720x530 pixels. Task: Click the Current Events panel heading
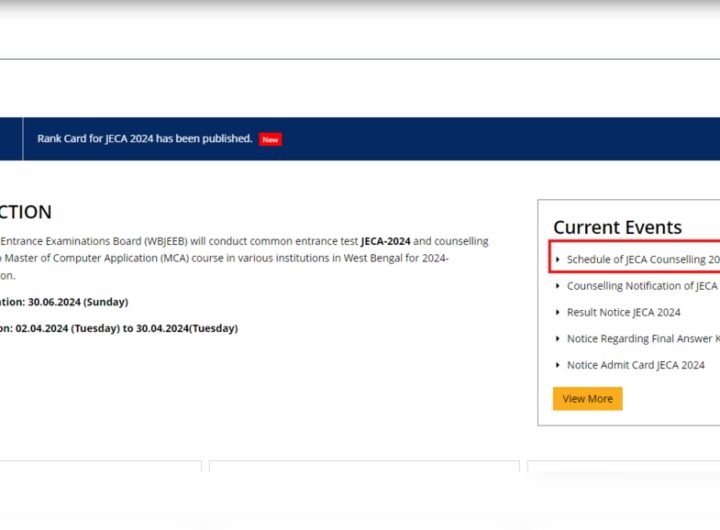click(617, 227)
